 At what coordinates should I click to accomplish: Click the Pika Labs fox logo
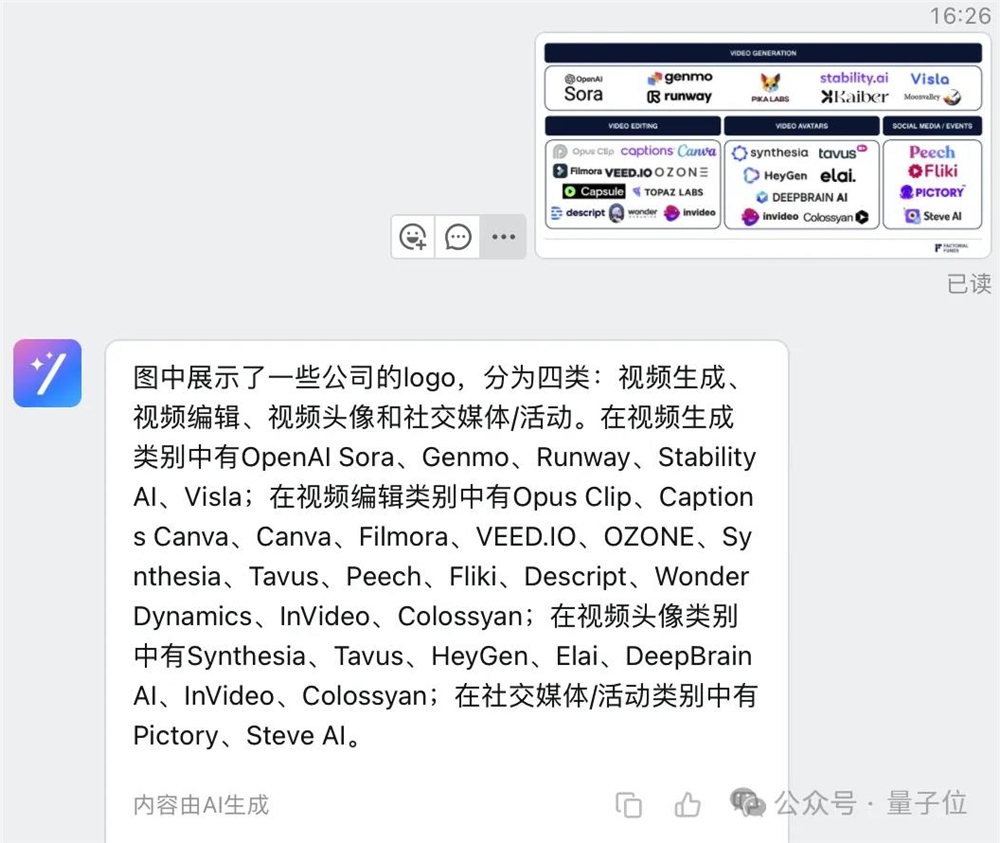tap(769, 85)
